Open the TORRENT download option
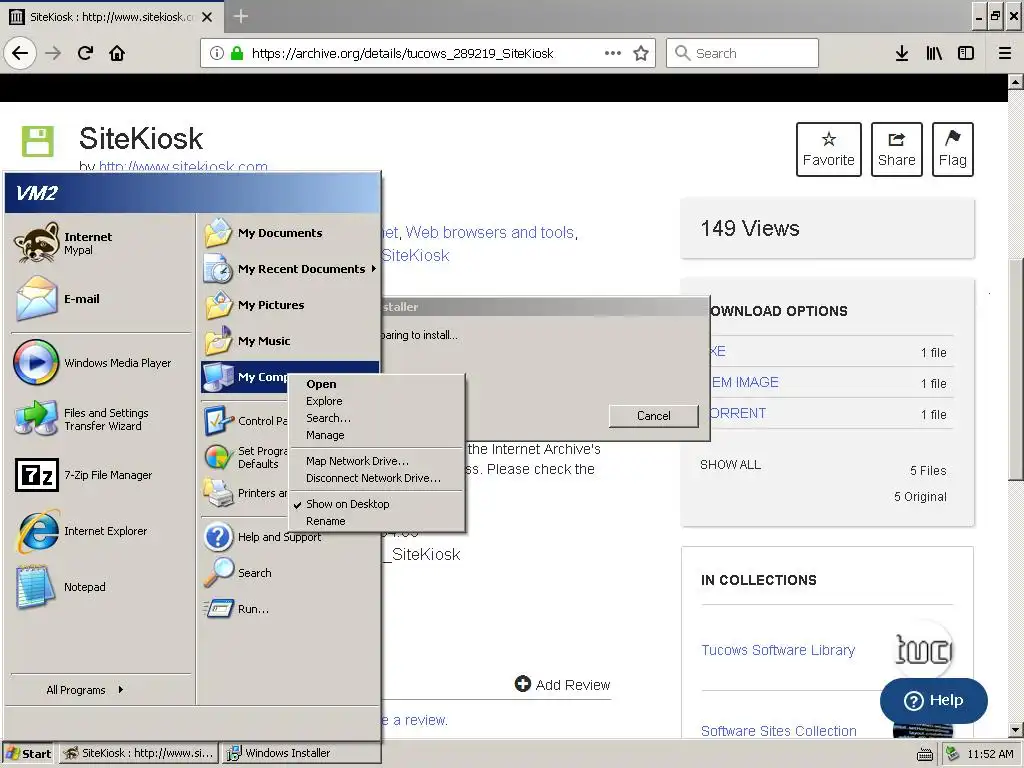Image resolution: width=1024 pixels, height=768 pixels. point(738,413)
